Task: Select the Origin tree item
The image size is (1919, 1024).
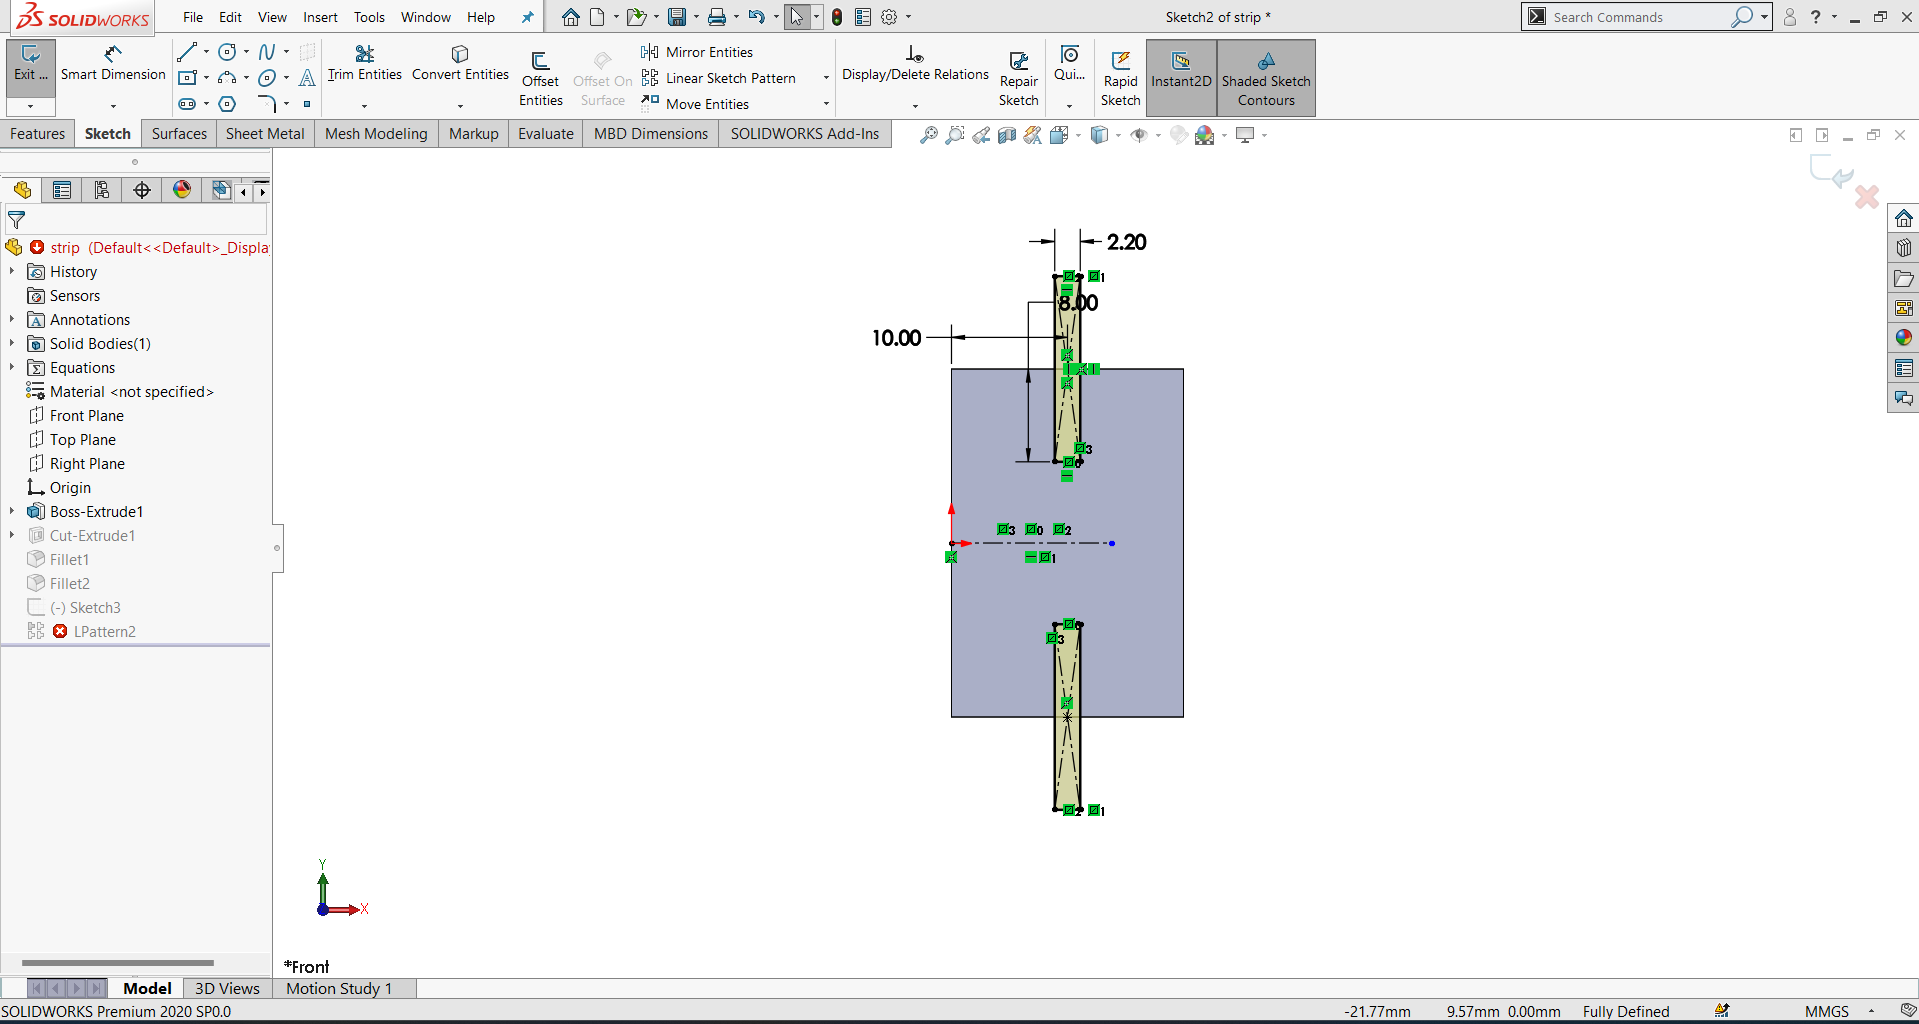Action: pos(70,488)
